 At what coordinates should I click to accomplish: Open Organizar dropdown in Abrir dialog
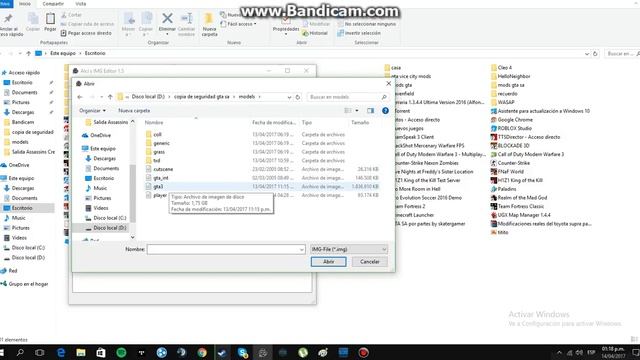(92, 111)
